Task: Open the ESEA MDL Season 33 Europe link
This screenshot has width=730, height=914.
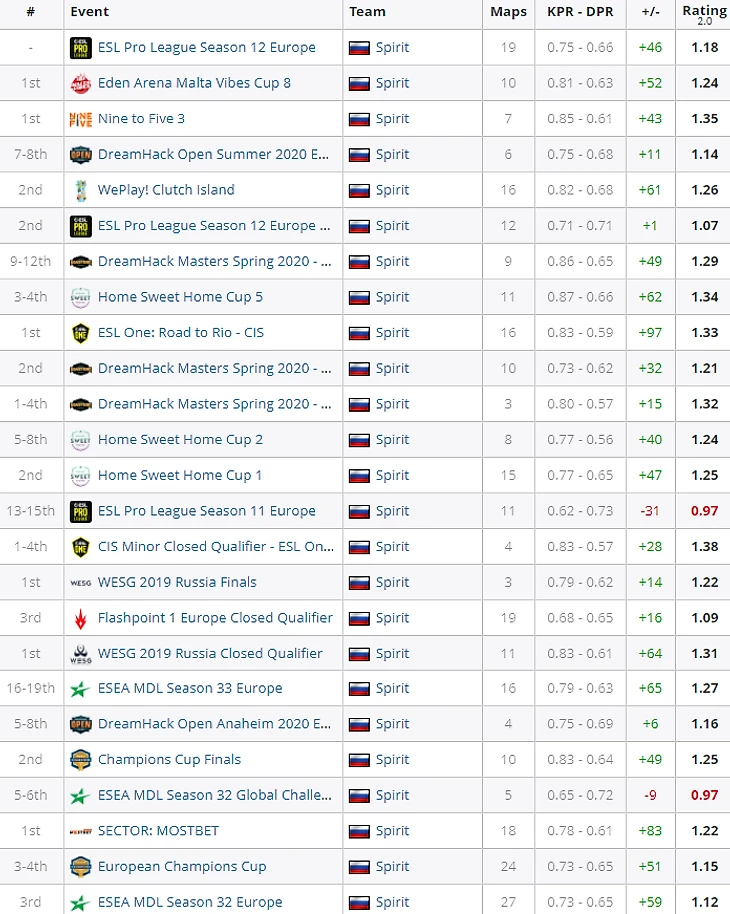Action: [190, 688]
